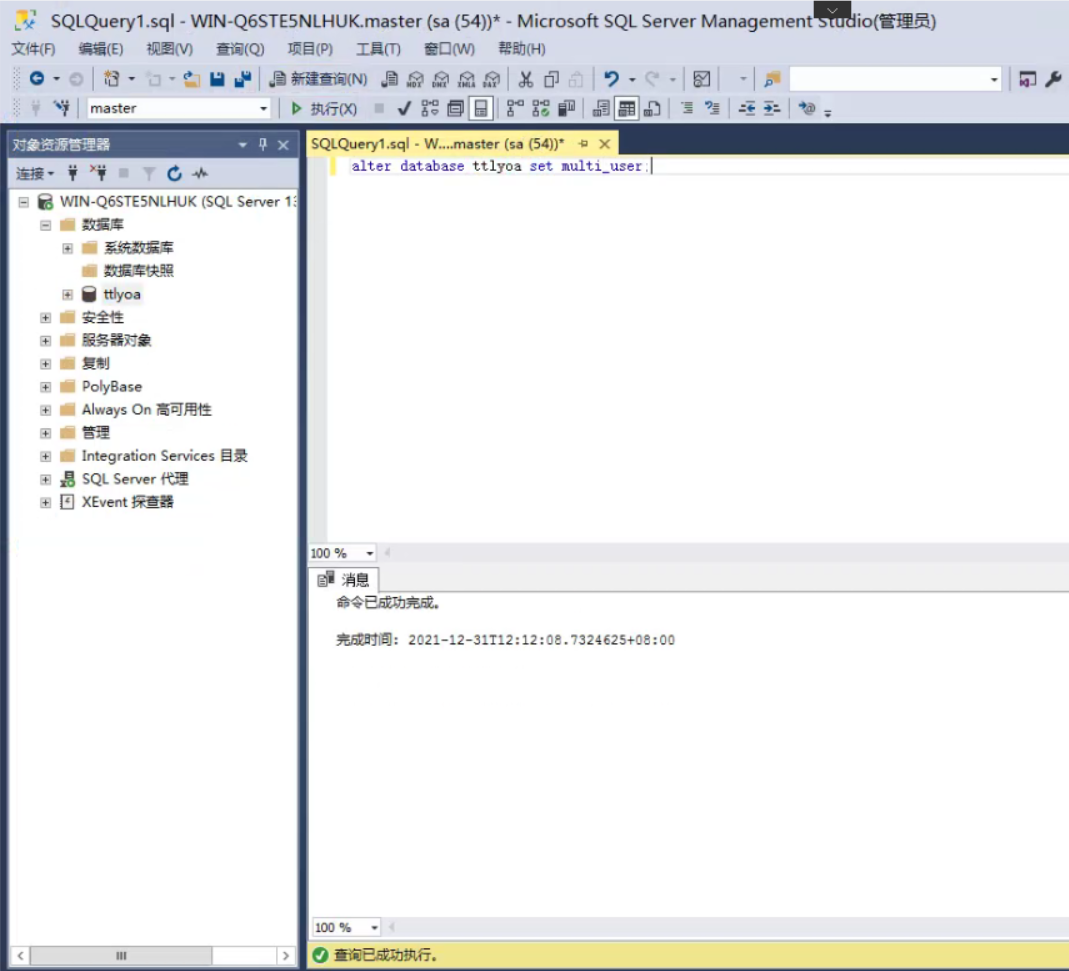Select the SQLQuery1.sql editor tab
The height and width of the screenshot is (971, 1069).
438,144
